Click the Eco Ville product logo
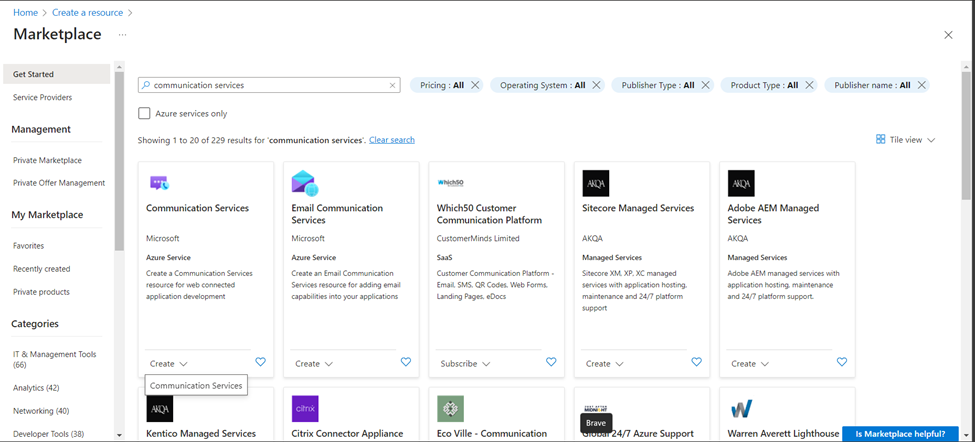The height and width of the screenshot is (442, 975). coord(450,408)
